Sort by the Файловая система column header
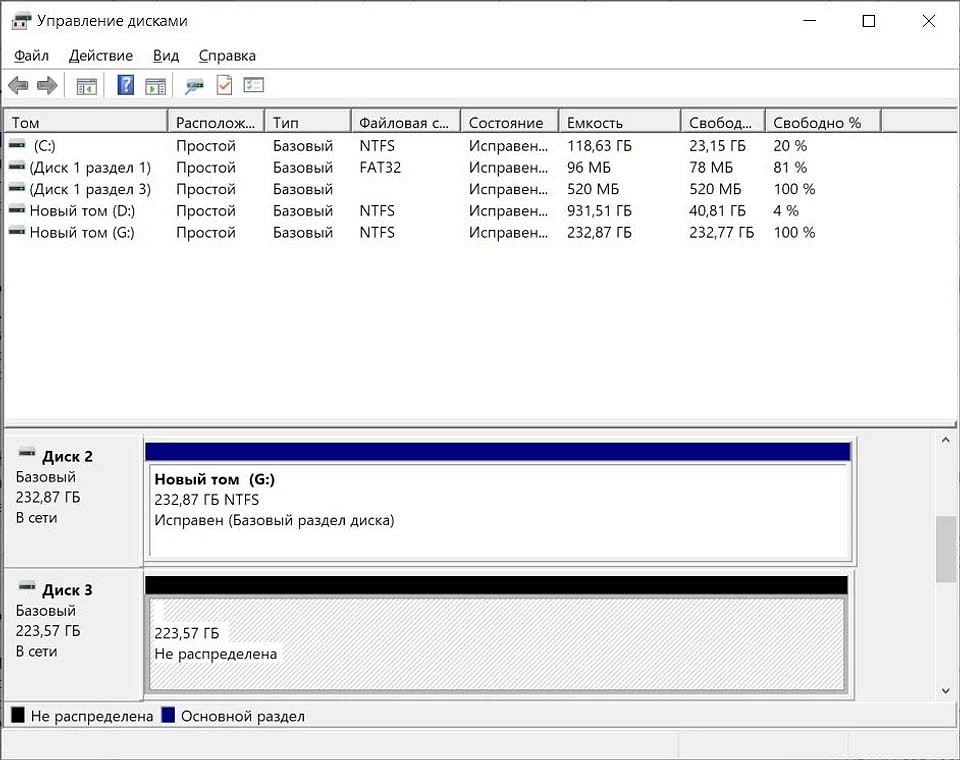 click(x=406, y=122)
